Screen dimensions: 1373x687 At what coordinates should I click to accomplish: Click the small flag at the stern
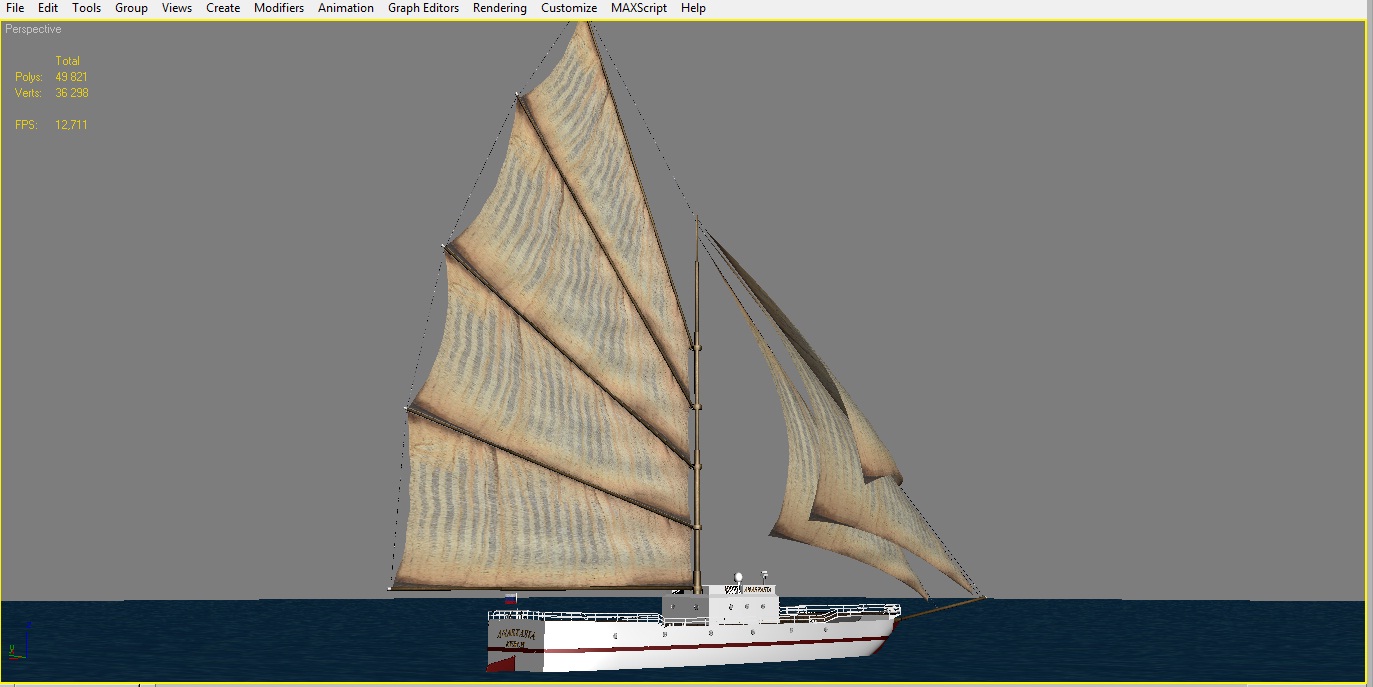[x=511, y=600]
